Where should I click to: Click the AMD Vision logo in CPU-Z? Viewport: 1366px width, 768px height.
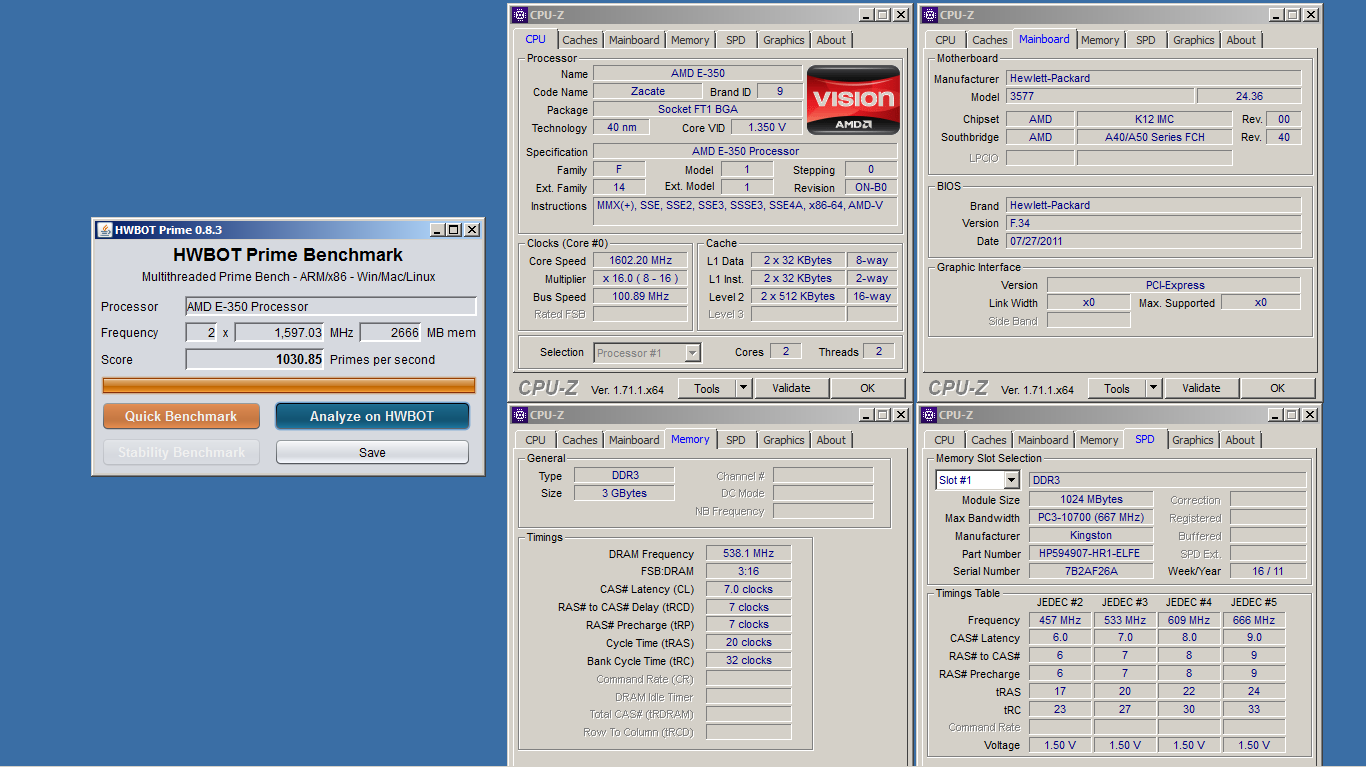(853, 99)
